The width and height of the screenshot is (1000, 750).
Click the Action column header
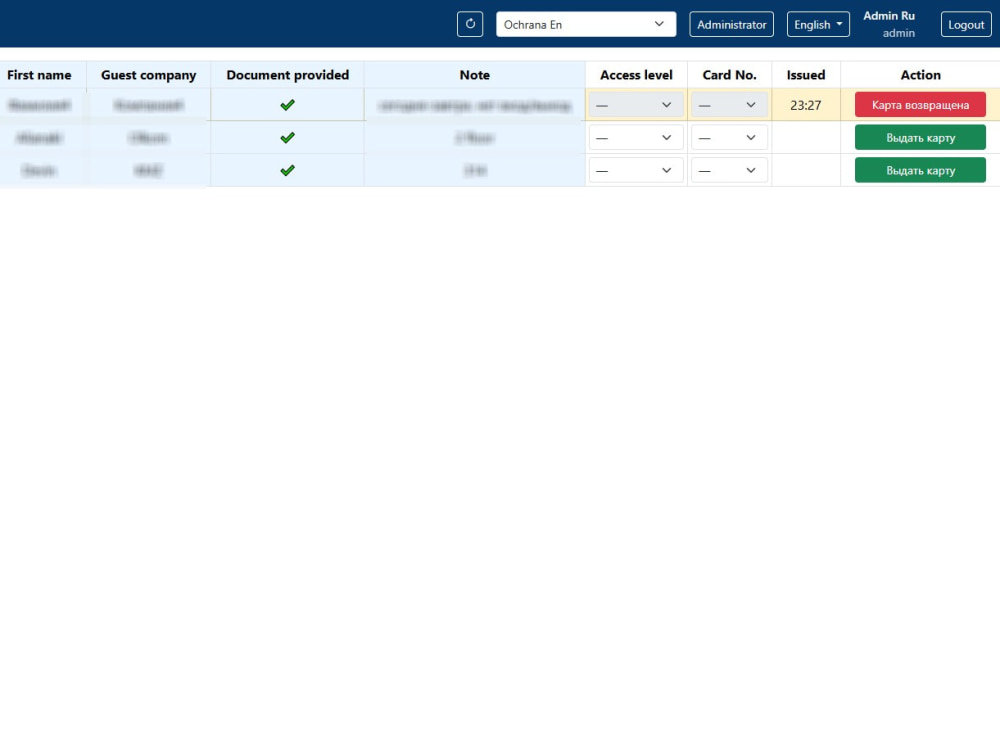point(920,75)
